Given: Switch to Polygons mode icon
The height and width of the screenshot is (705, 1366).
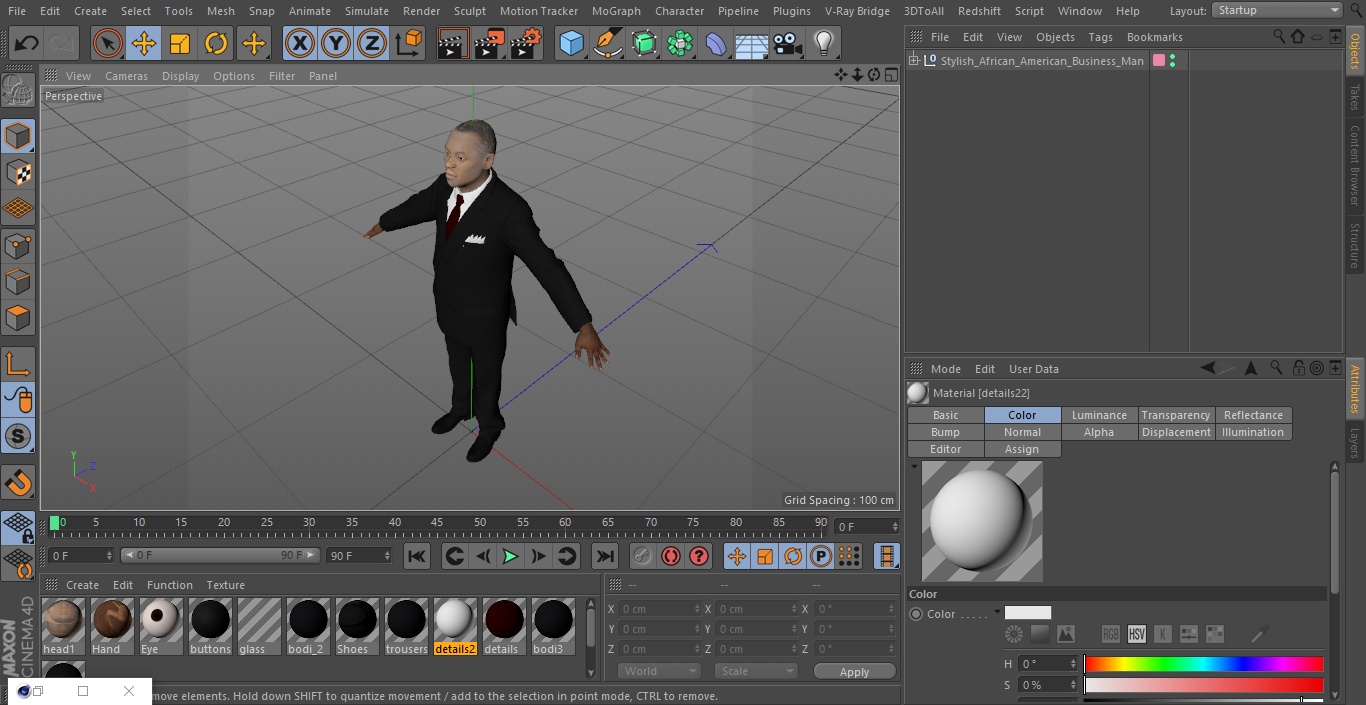Looking at the screenshot, I should 18,318.
